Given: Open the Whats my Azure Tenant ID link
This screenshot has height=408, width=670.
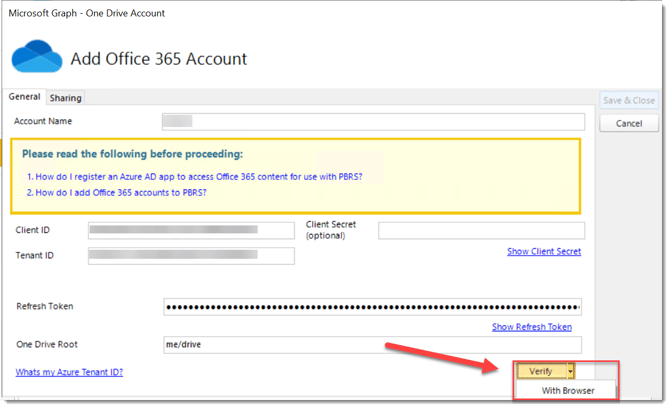Looking at the screenshot, I should tap(69, 372).
